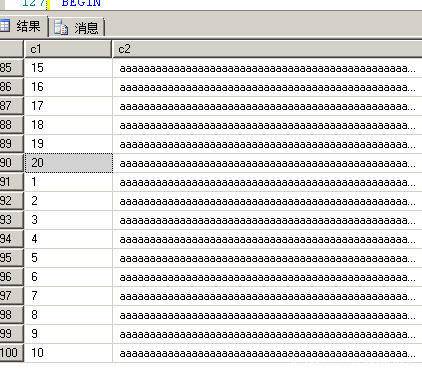Select the c1 cell containing 20
Screen dimensions: 422x375
coord(69,163)
